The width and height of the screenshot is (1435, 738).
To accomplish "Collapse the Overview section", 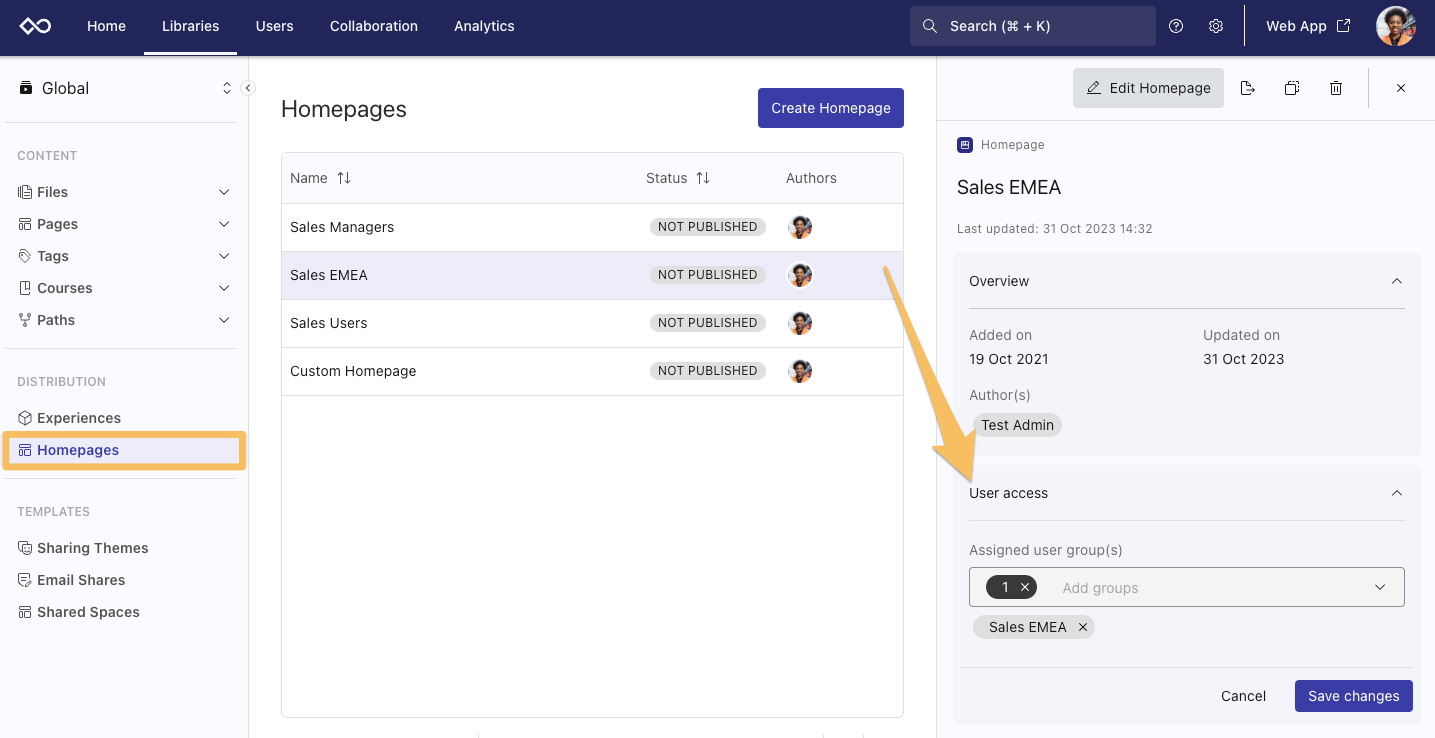I will tap(1397, 281).
